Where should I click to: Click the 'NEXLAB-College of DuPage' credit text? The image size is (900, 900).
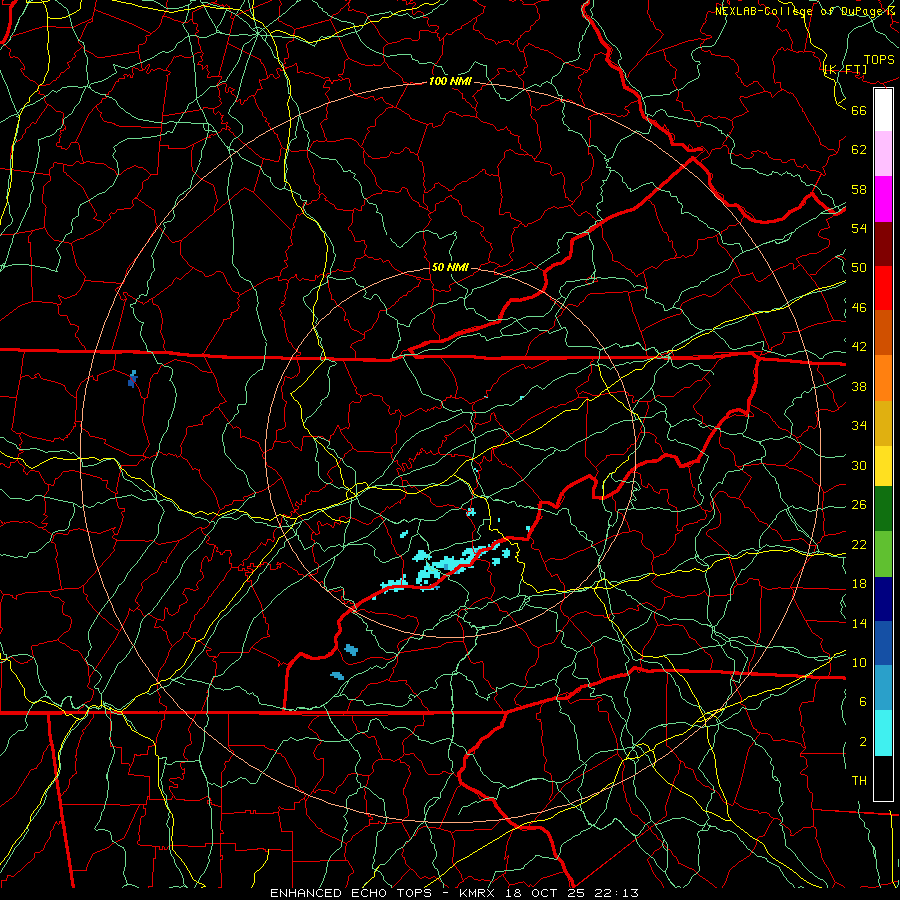pyautogui.click(x=799, y=11)
